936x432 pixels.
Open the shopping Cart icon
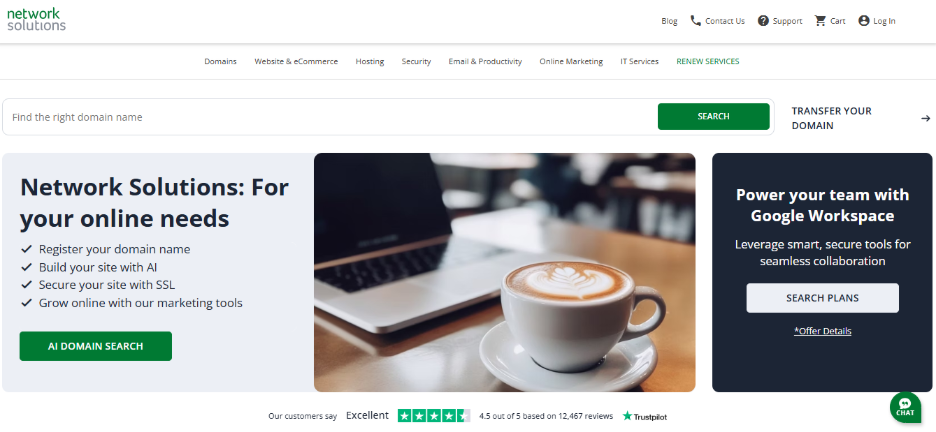click(x=820, y=21)
